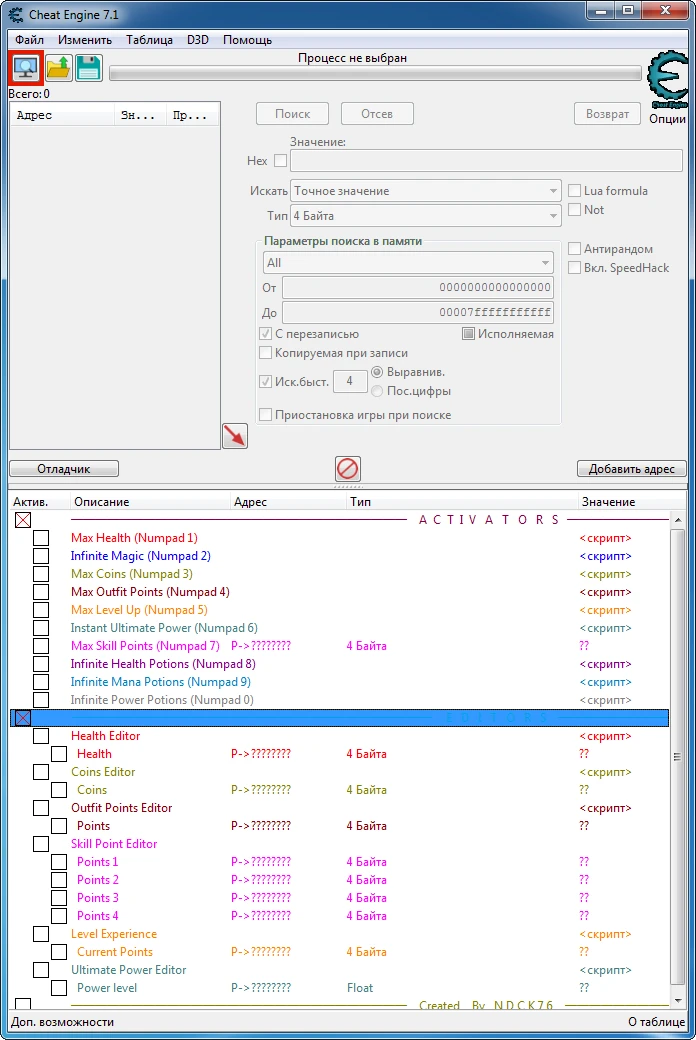Image resolution: width=696 pixels, height=1040 pixels.
Task: Click the Возврат button
Action: pyautogui.click(x=607, y=113)
